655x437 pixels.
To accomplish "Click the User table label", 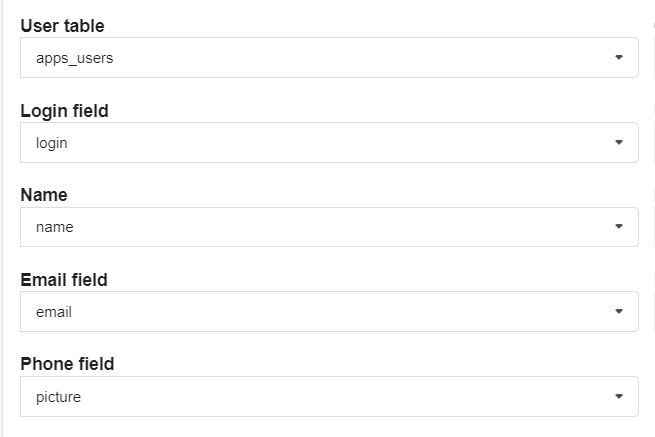I will 62,26.
